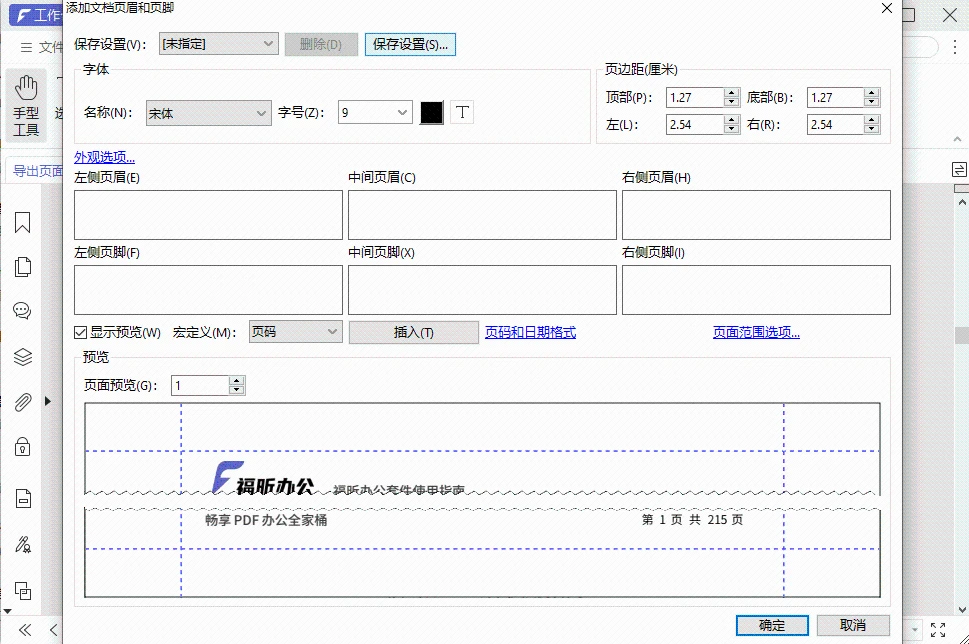The height and width of the screenshot is (644, 969).
Task: Decrease the 底部 margin with down arrow
Action: click(x=872, y=102)
